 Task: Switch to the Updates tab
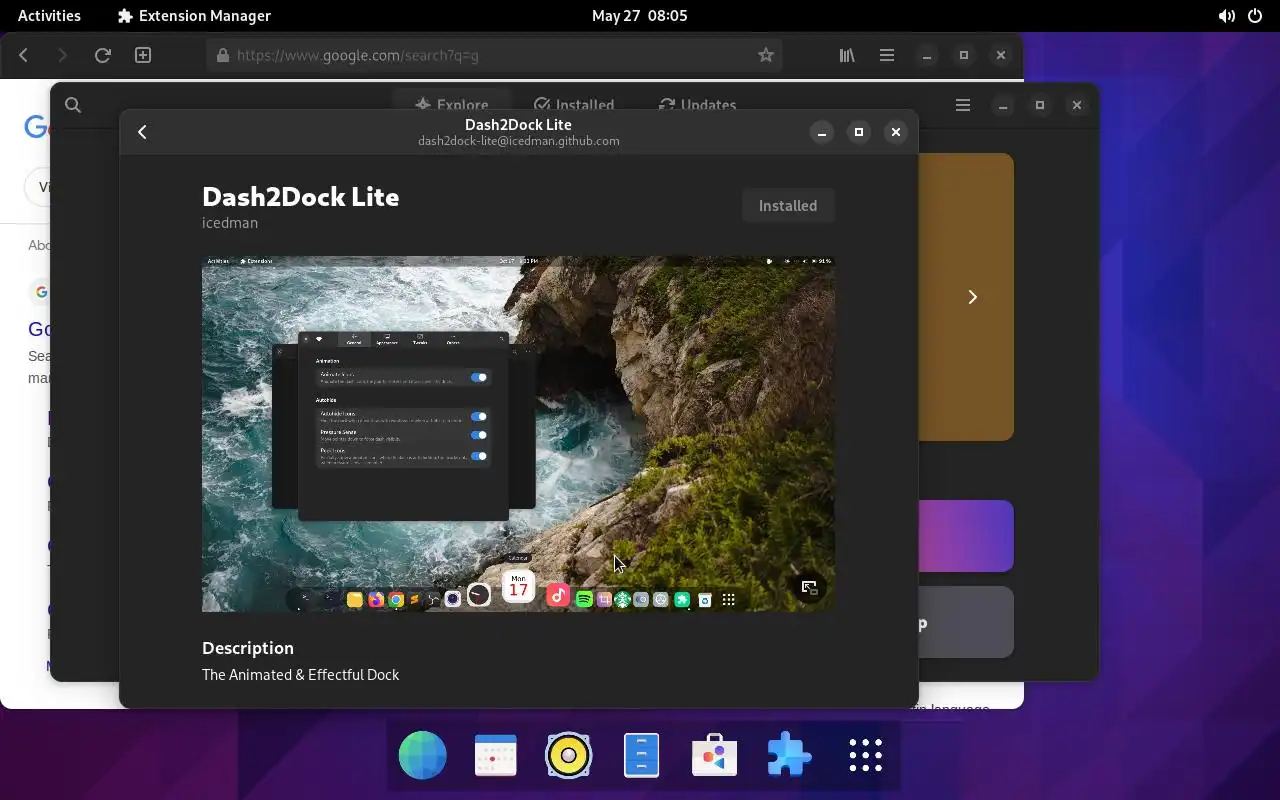(x=698, y=105)
